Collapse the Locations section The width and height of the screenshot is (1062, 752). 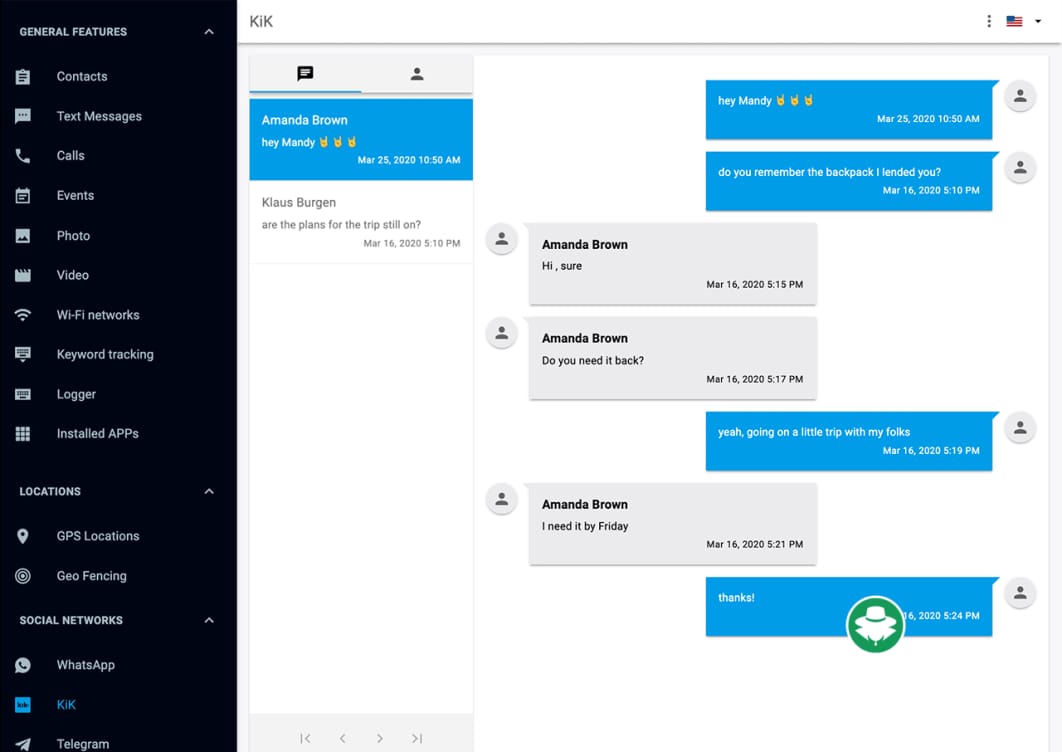point(209,491)
